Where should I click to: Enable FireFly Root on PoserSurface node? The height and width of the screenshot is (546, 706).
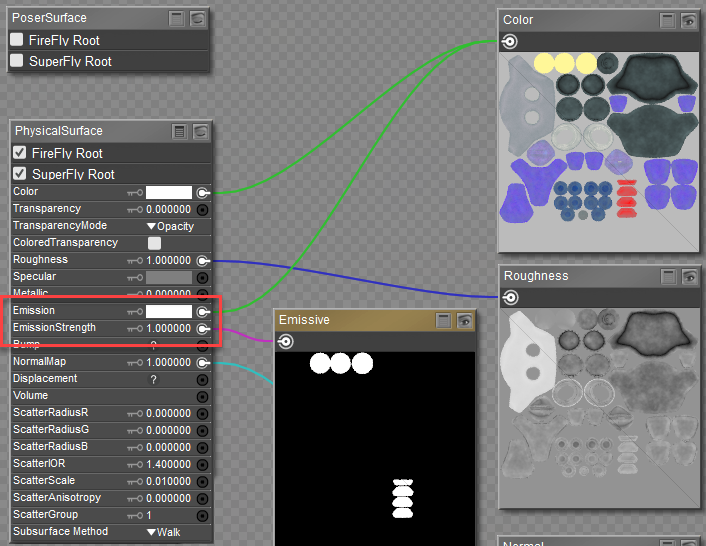tap(17, 40)
